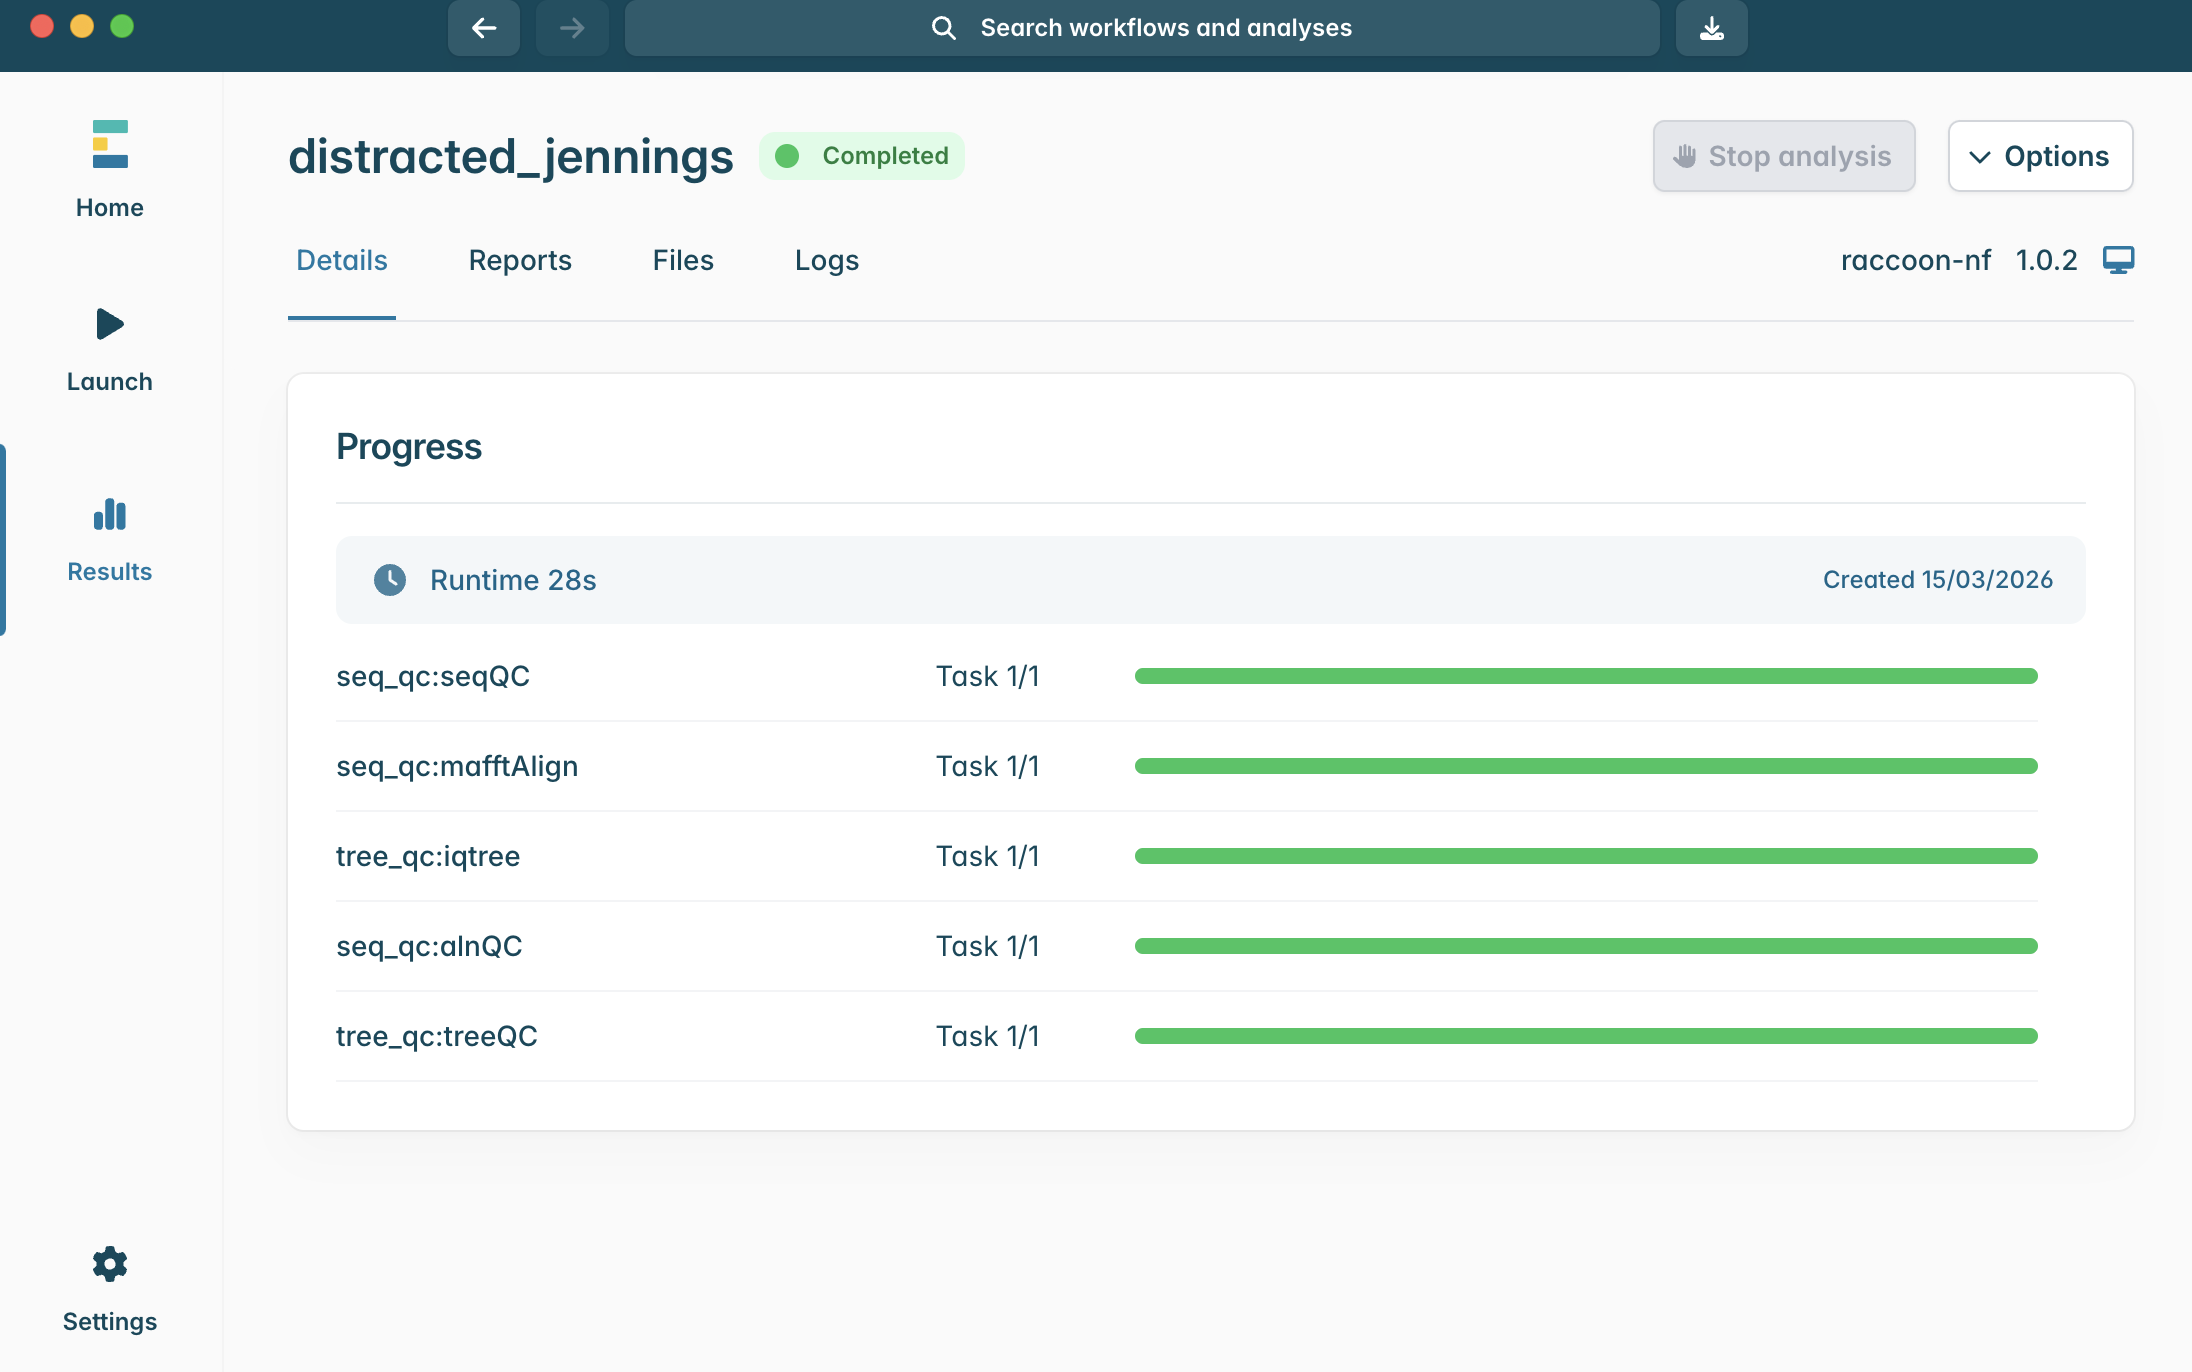Select the tree_qc:iqtree task row
2192x1372 pixels.
click(x=428, y=856)
